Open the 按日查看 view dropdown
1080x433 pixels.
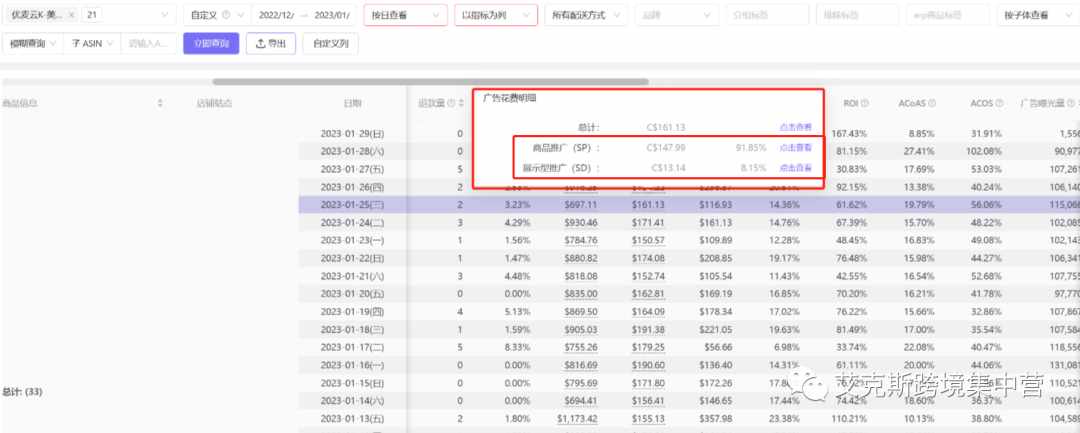click(x=406, y=14)
